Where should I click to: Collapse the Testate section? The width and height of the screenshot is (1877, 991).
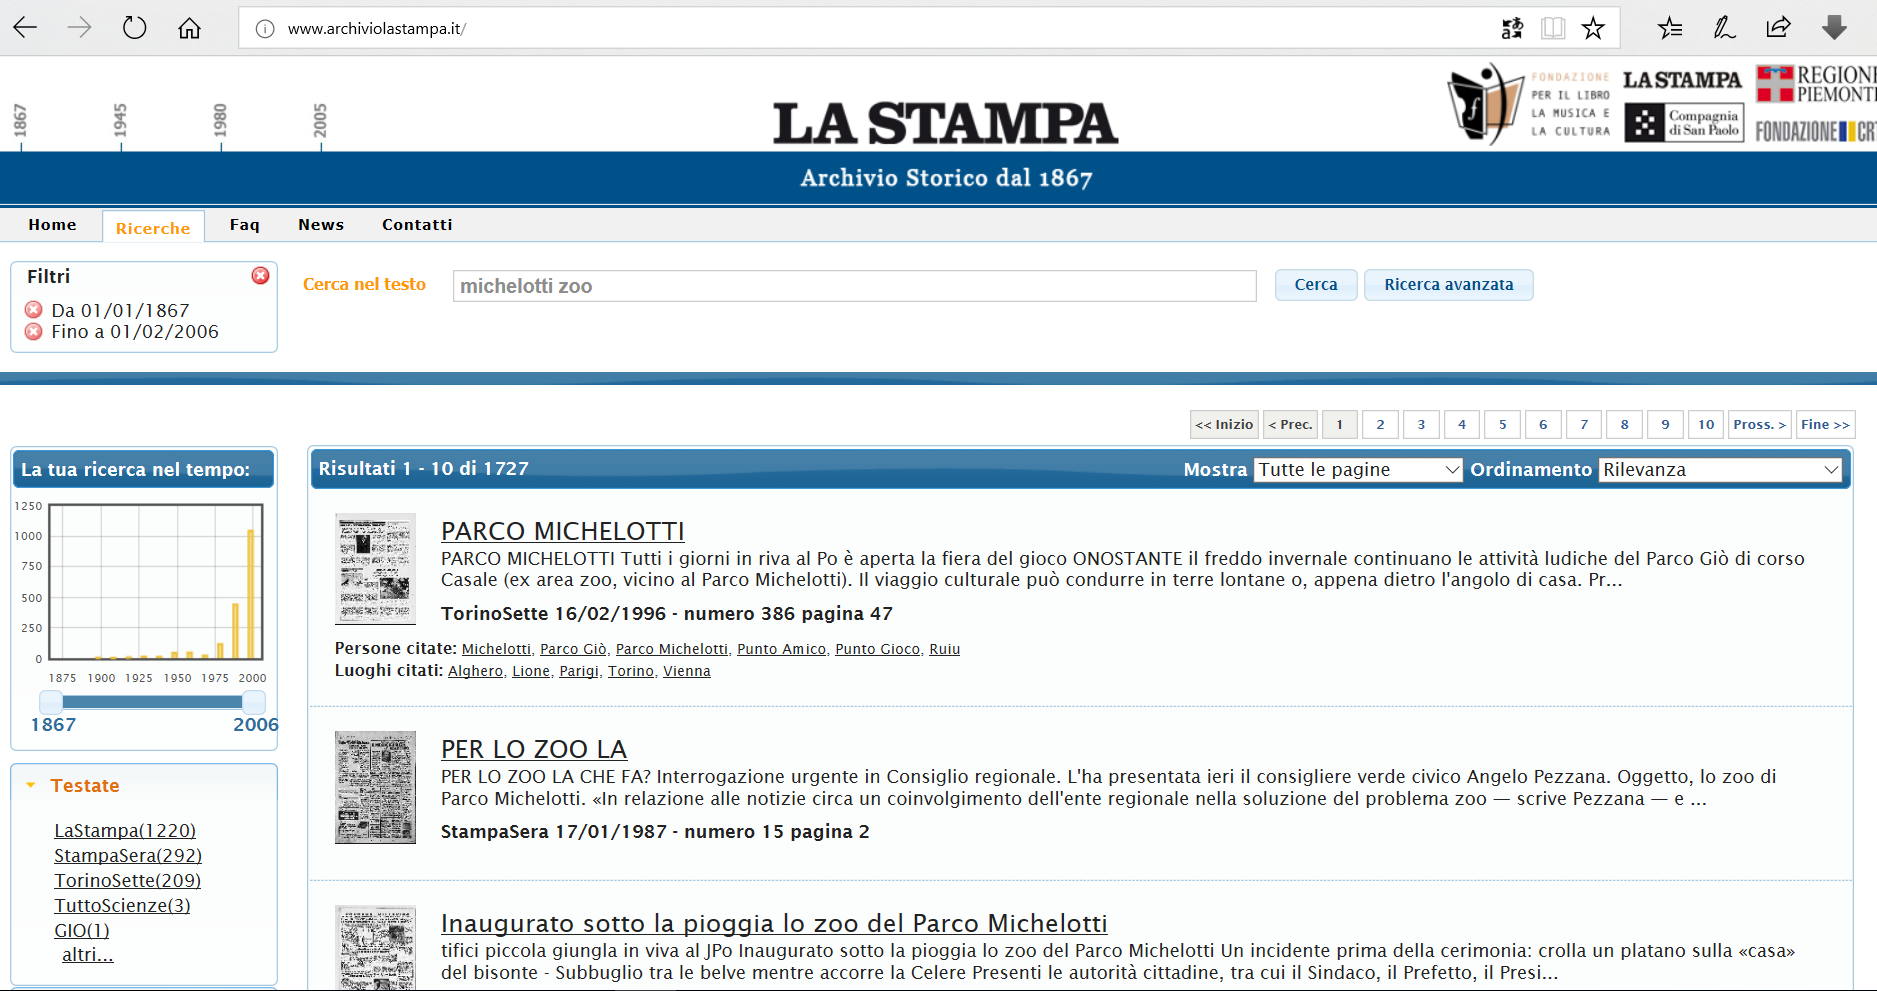coord(31,786)
